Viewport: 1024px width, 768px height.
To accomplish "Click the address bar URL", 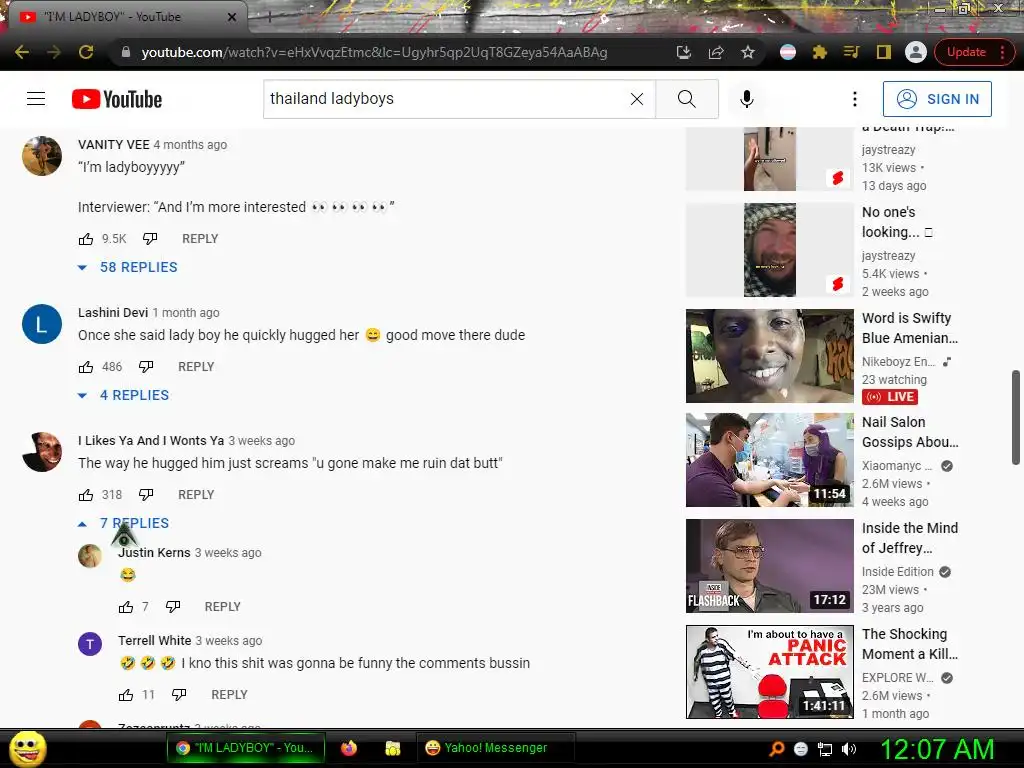I will pos(374,52).
